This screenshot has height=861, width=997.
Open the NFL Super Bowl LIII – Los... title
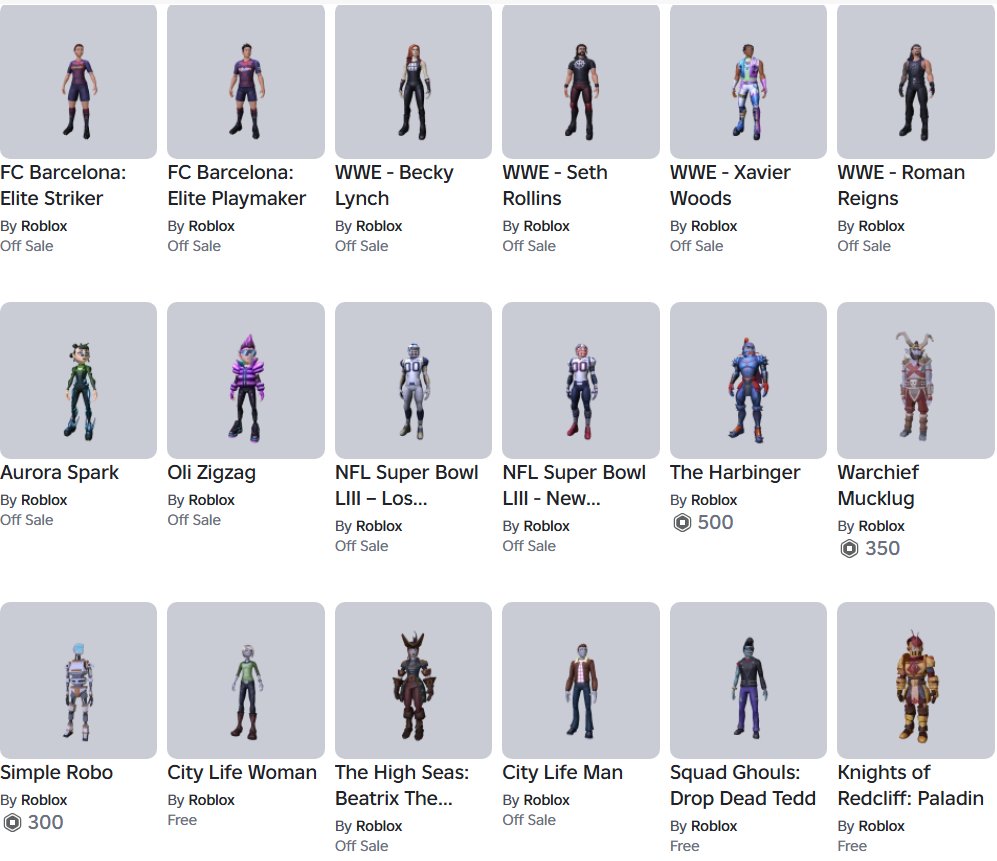click(406, 485)
